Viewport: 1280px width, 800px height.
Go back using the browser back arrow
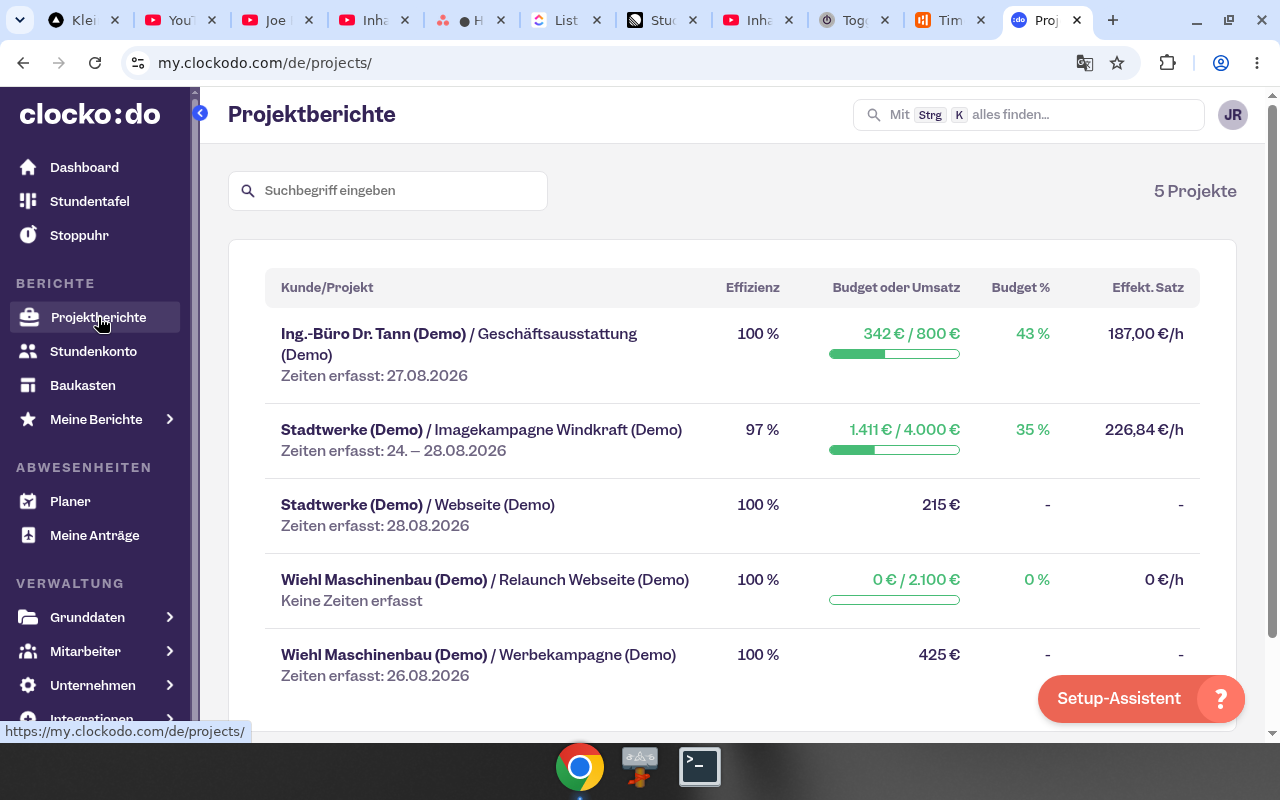[x=23, y=63]
